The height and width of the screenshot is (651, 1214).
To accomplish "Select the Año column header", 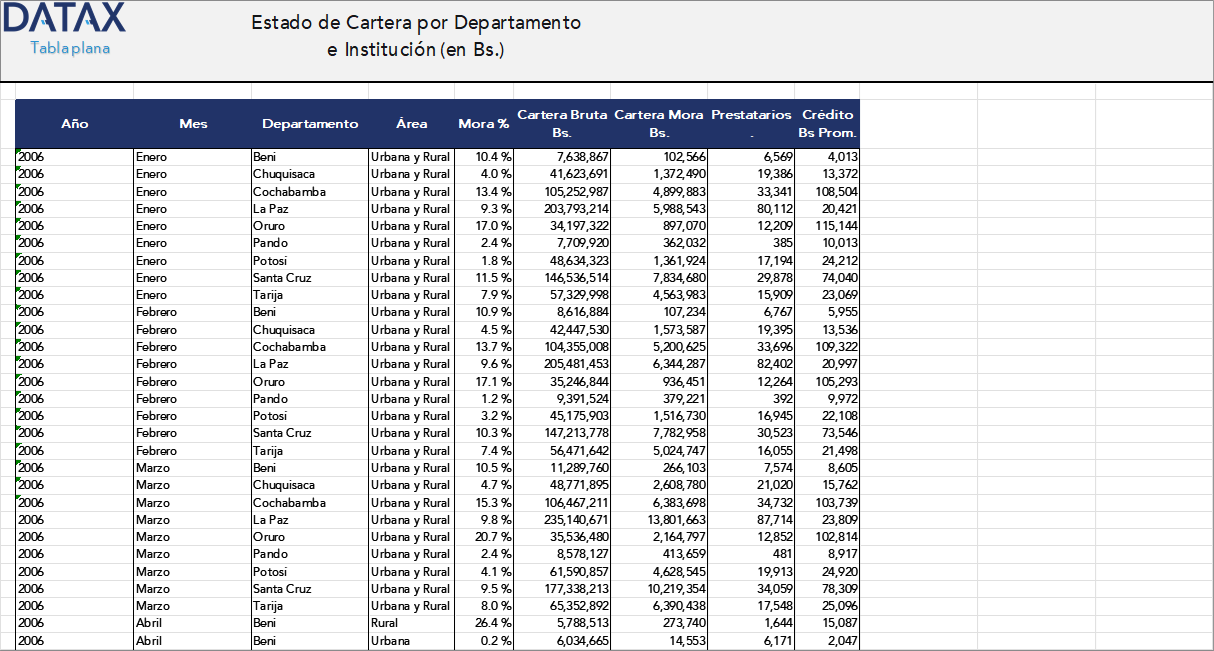I will [74, 124].
